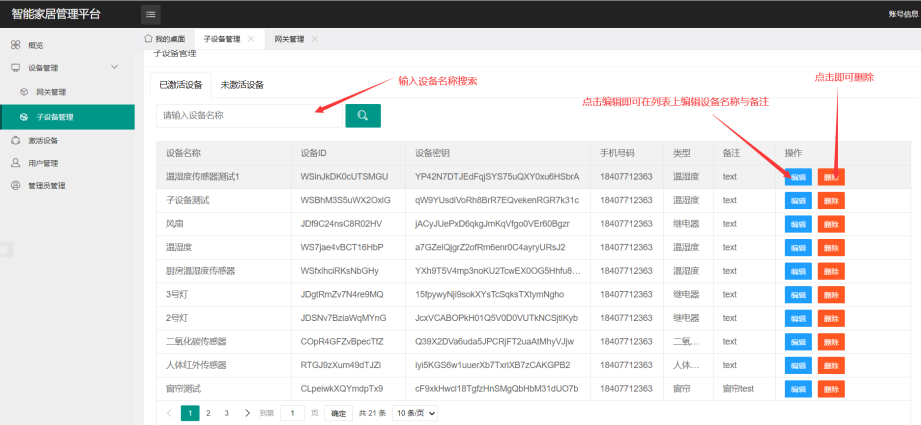The image size is (921, 425).
Task: Go to page 2
Action: click(208, 413)
